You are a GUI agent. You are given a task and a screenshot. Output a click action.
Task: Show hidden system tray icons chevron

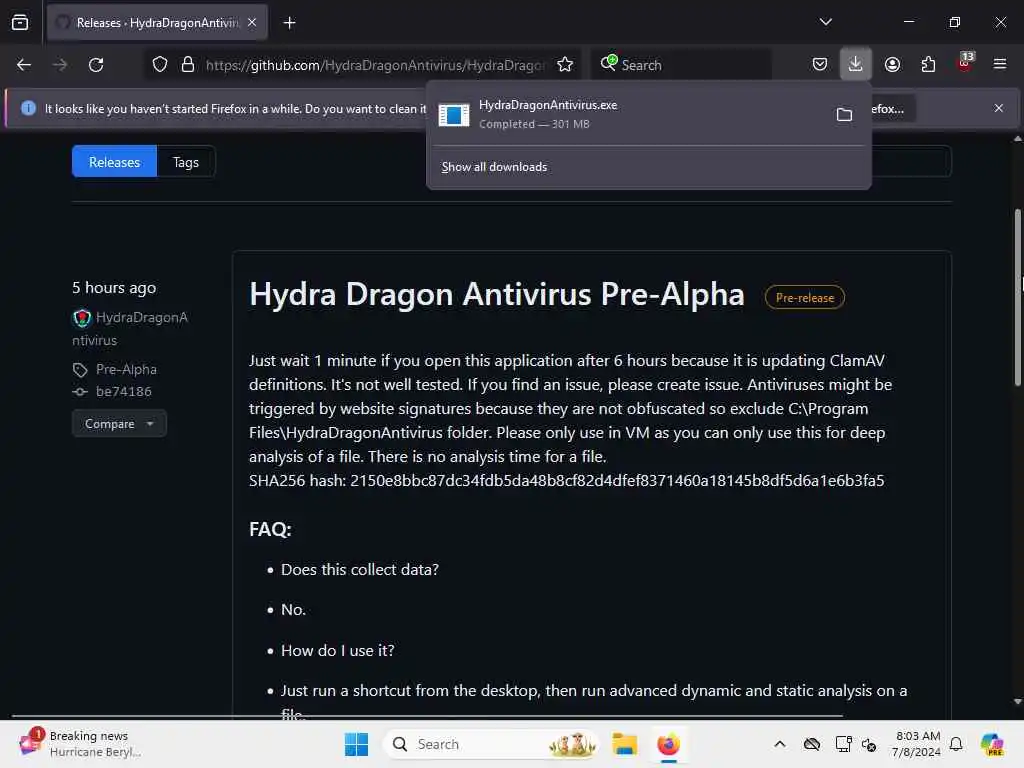point(780,744)
